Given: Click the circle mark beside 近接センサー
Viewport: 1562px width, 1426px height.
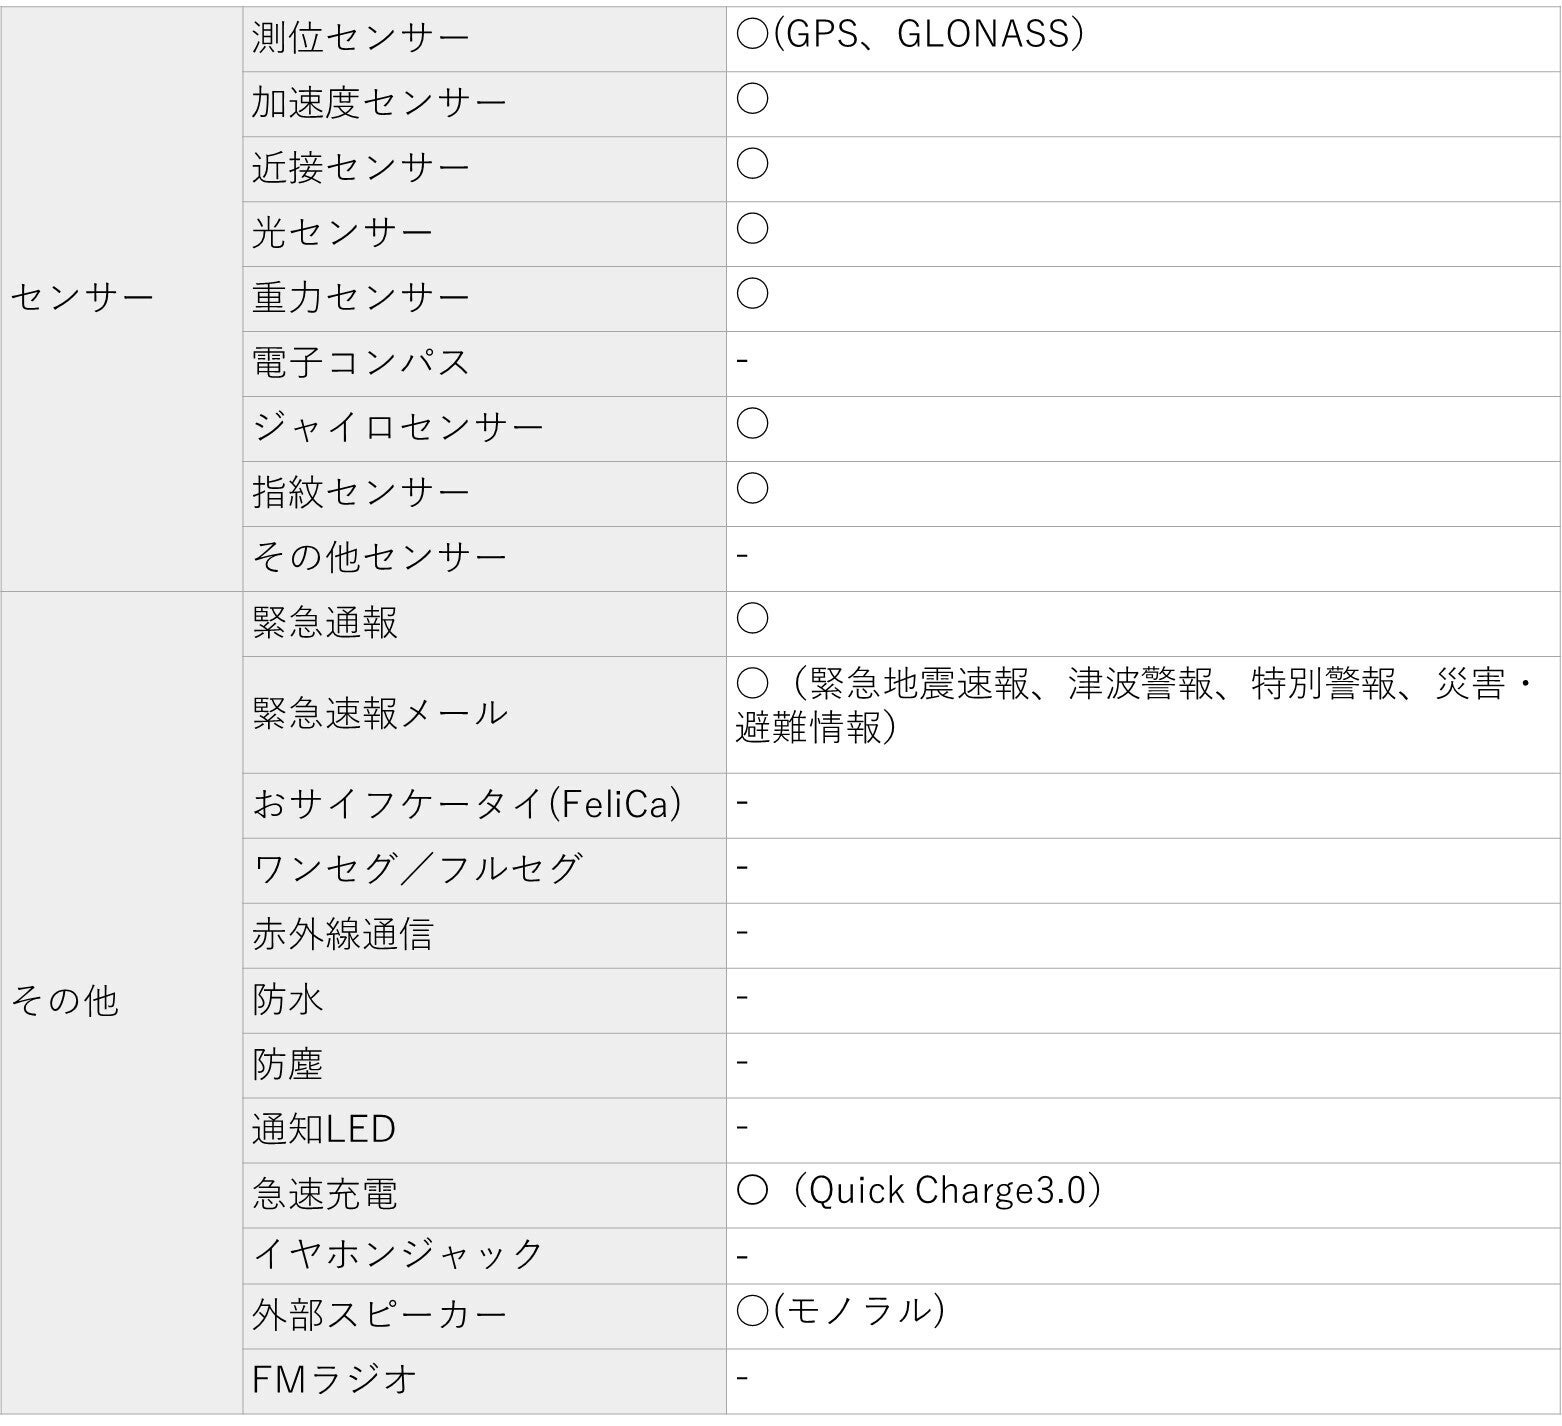Looking at the screenshot, I should [752, 164].
